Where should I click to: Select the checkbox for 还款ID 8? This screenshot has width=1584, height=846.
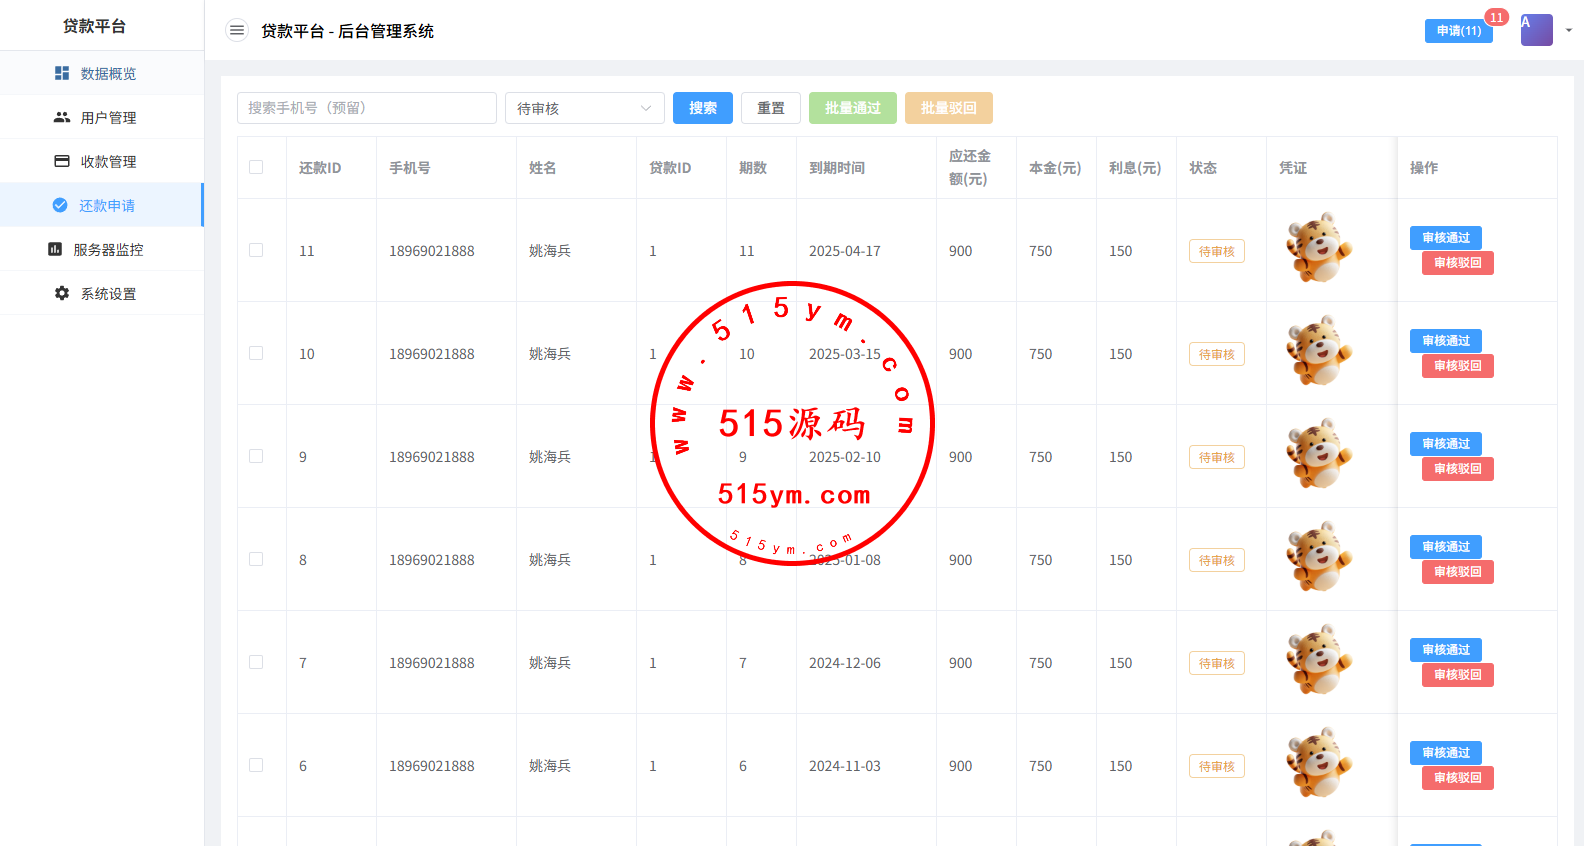coord(256,559)
